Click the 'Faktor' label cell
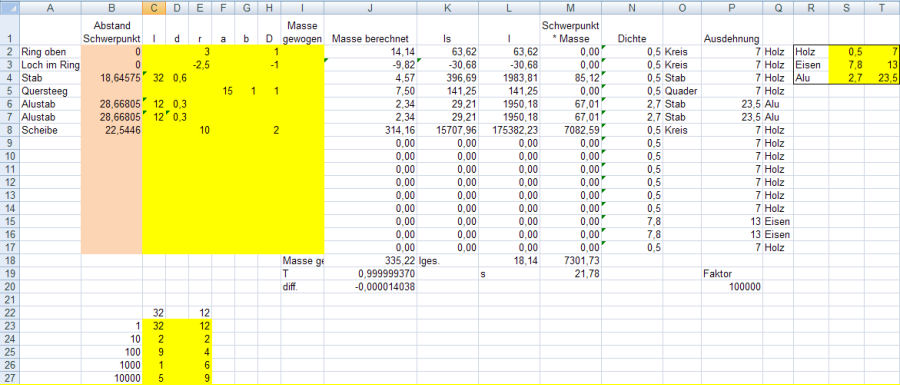Image resolution: width=900 pixels, height=385 pixels. (732, 274)
